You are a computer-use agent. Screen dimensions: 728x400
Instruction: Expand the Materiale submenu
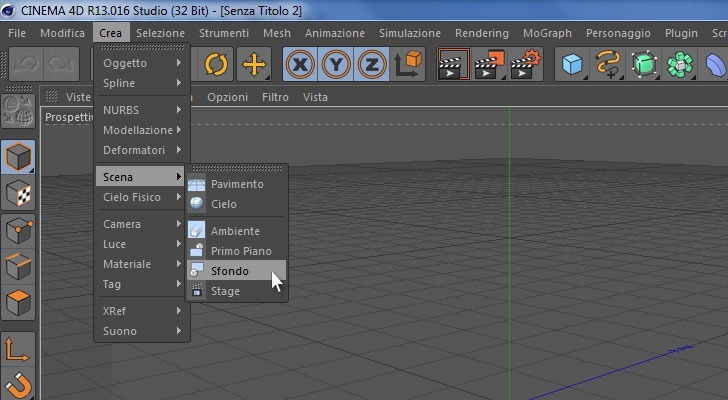[x=142, y=264]
